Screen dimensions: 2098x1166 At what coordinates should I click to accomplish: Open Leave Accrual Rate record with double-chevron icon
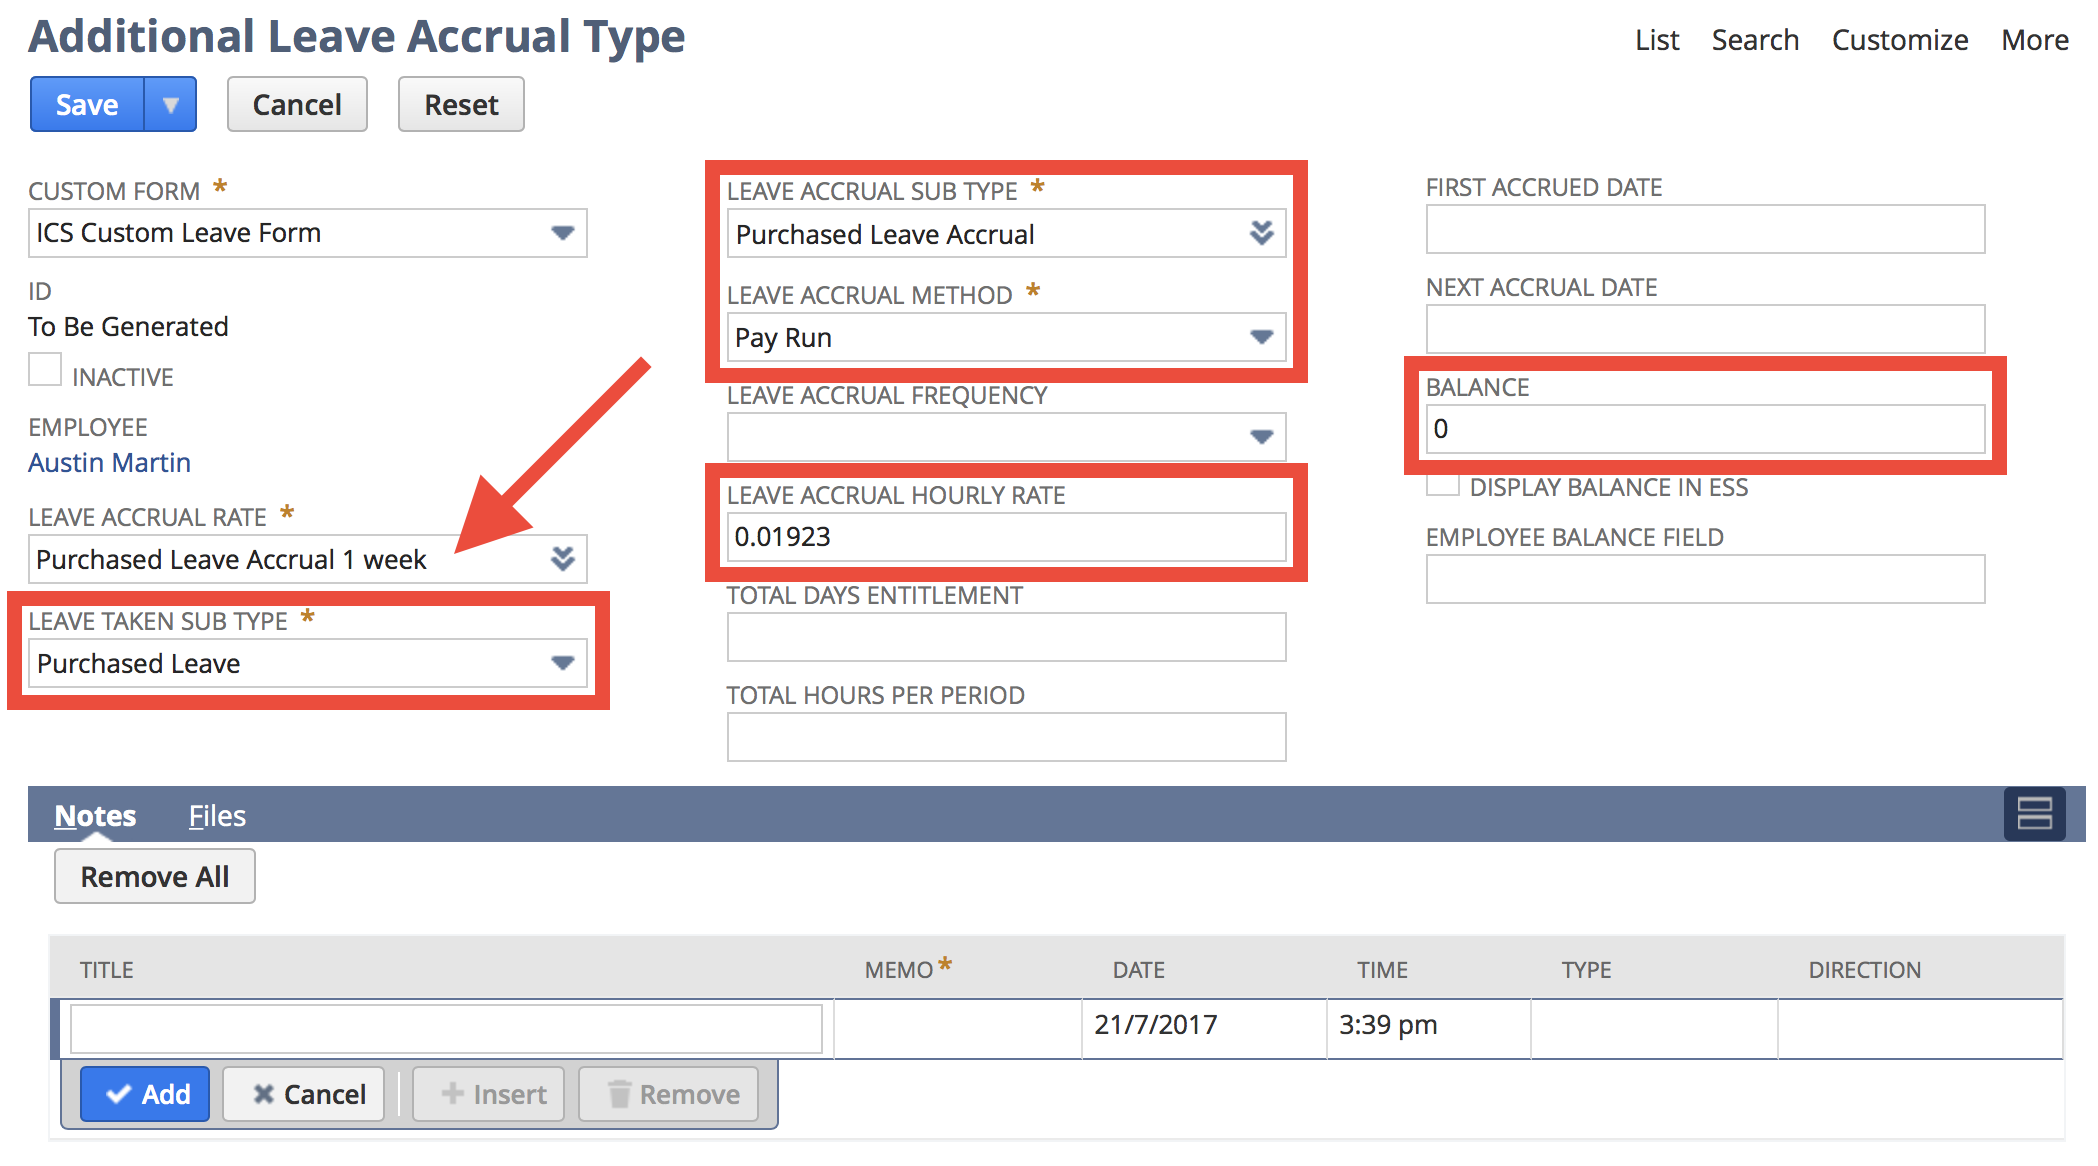tap(563, 559)
